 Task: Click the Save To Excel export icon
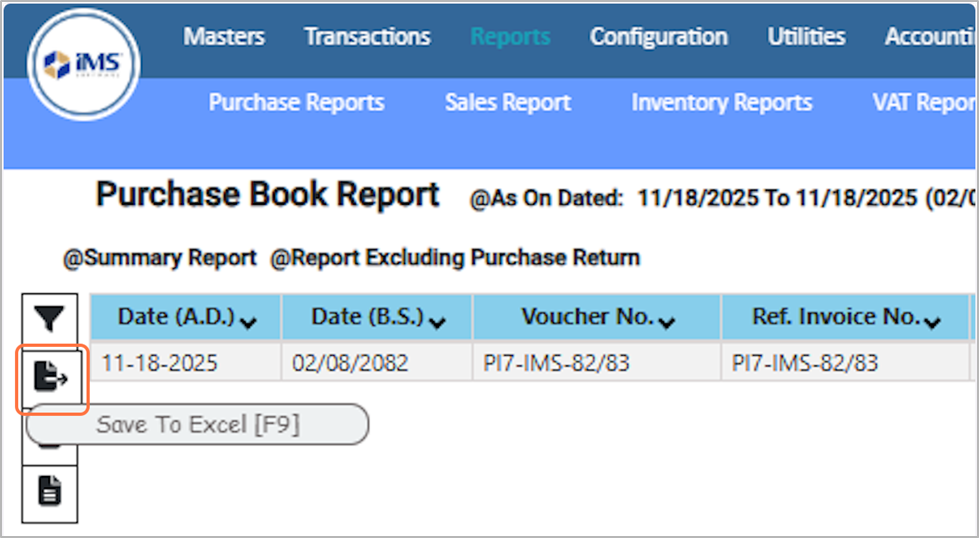51,376
